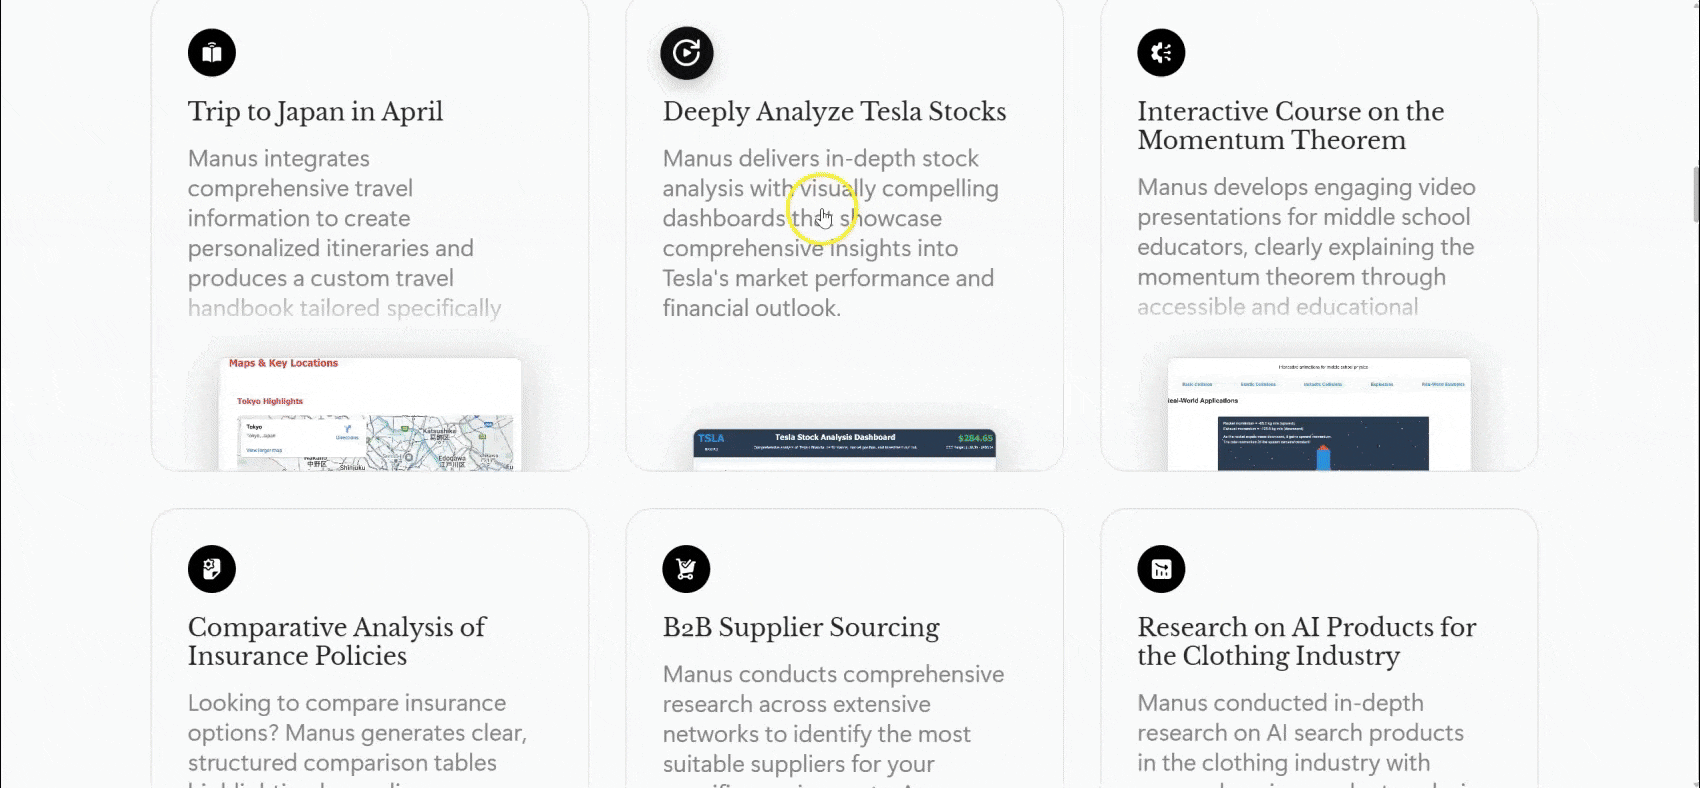The height and width of the screenshot is (788, 1700).
Task: Click the momentum course preview thumbnail
Action: click(x=1319, y=414)
